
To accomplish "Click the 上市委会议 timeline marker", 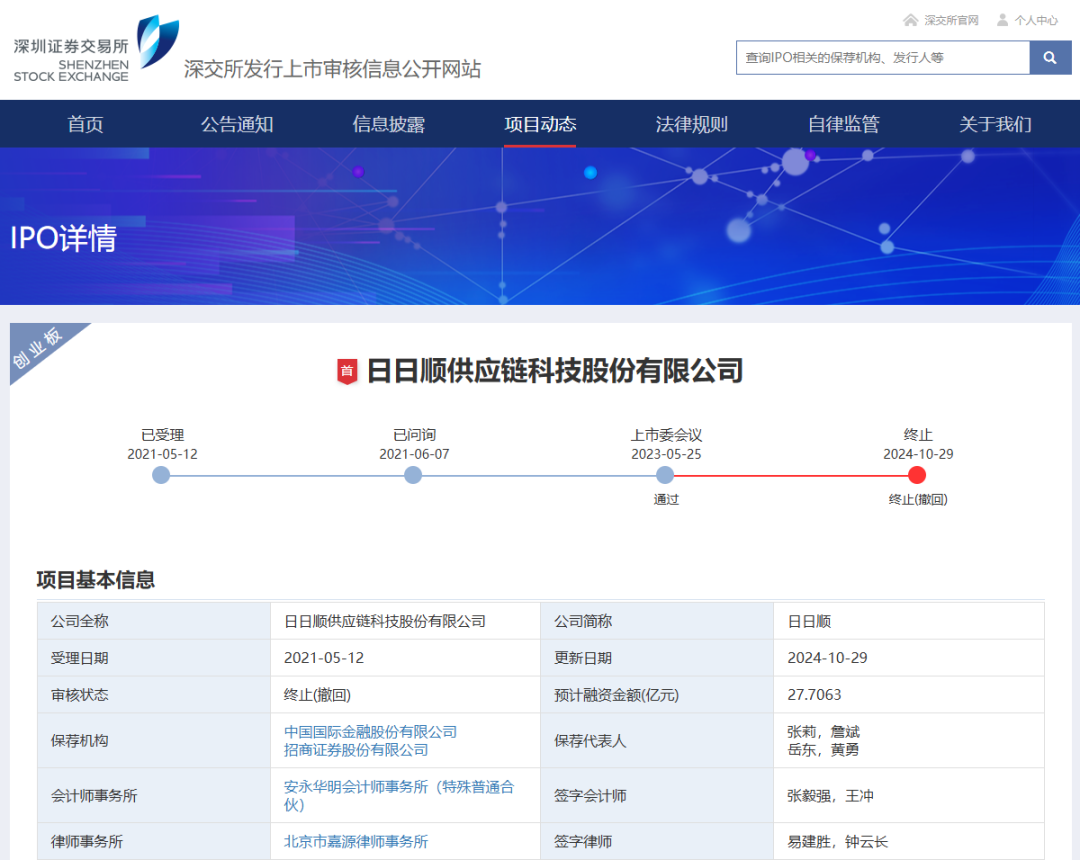I will (665, 475).
